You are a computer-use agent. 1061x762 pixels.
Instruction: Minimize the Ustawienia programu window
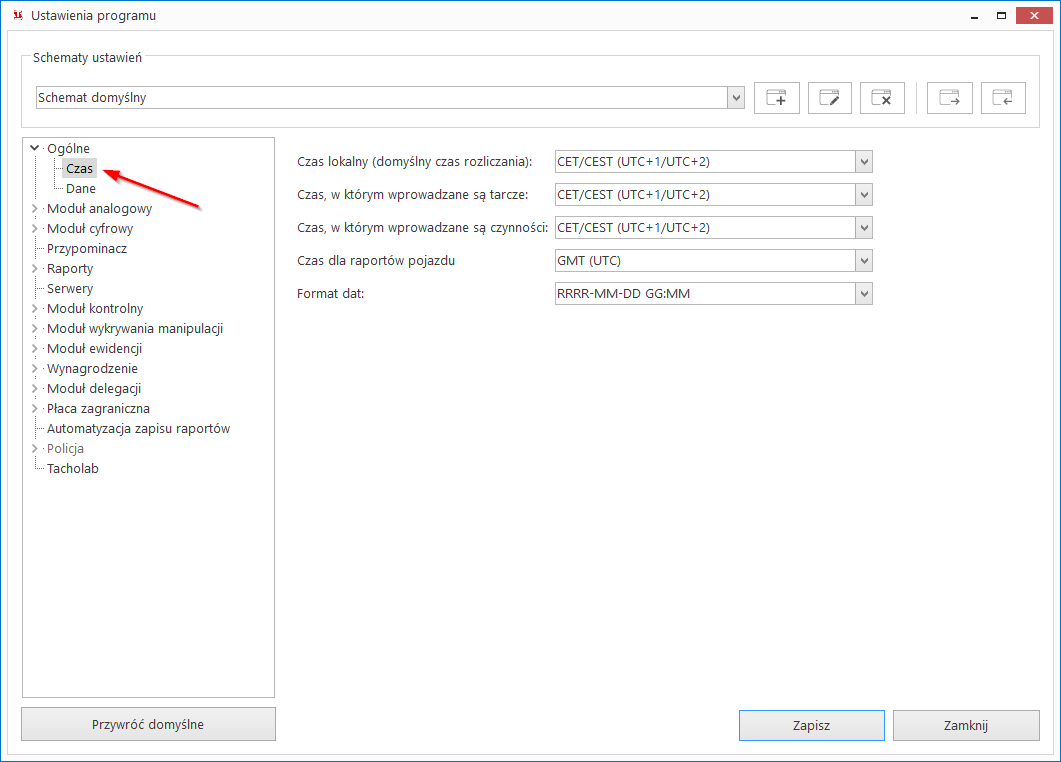pyautogui.click(x=974, y=16)
